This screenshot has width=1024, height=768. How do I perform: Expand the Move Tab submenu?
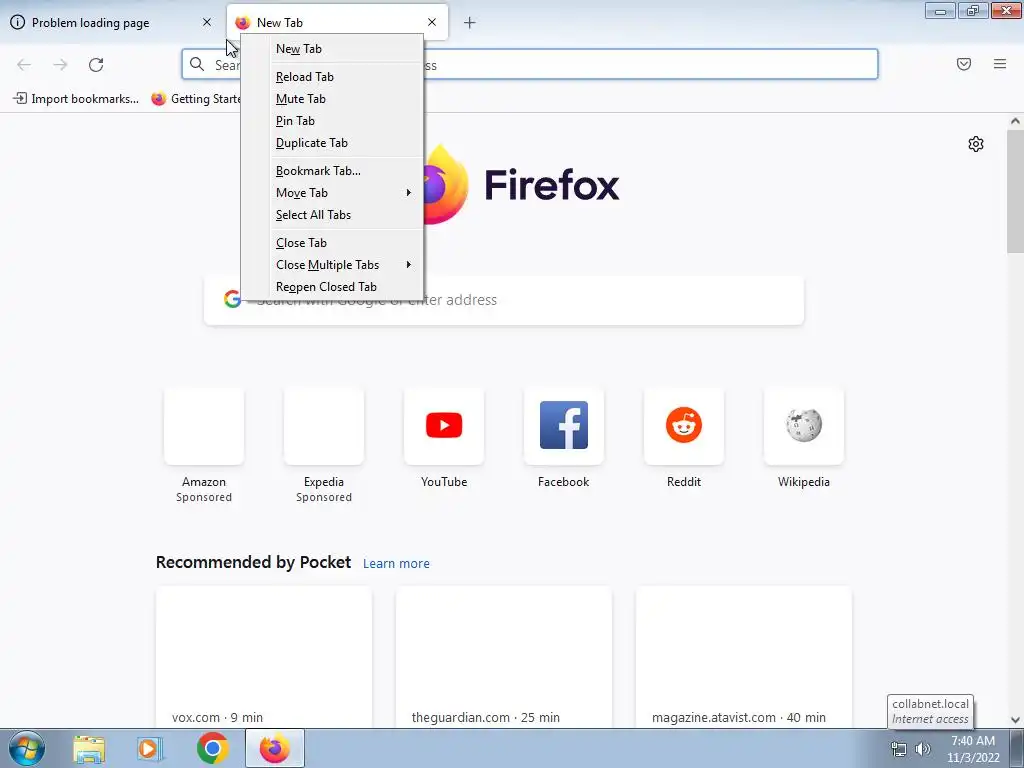332,193
